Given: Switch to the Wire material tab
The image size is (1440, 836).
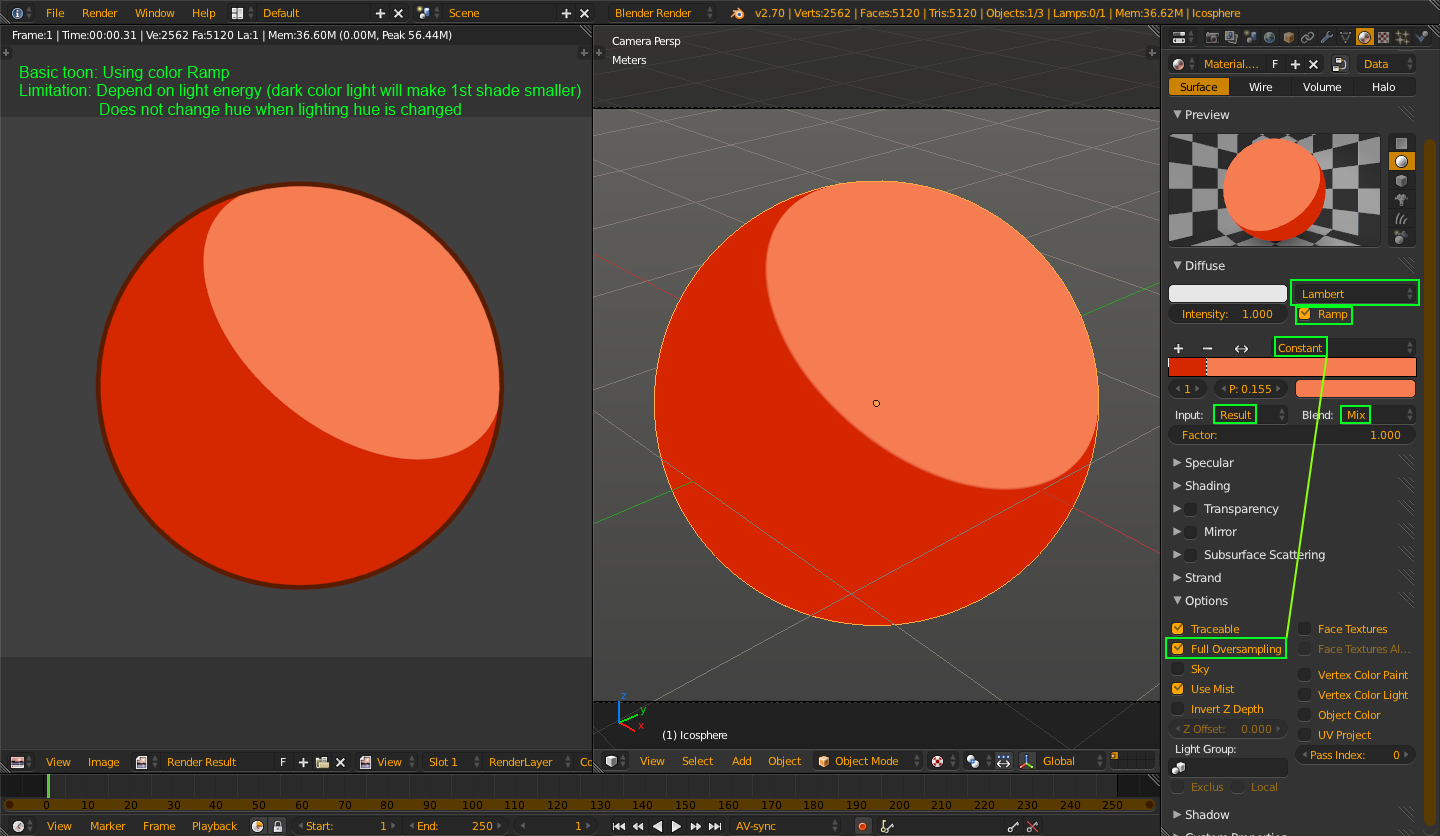Looking at the screenshot, I should tap(1260, 87).
